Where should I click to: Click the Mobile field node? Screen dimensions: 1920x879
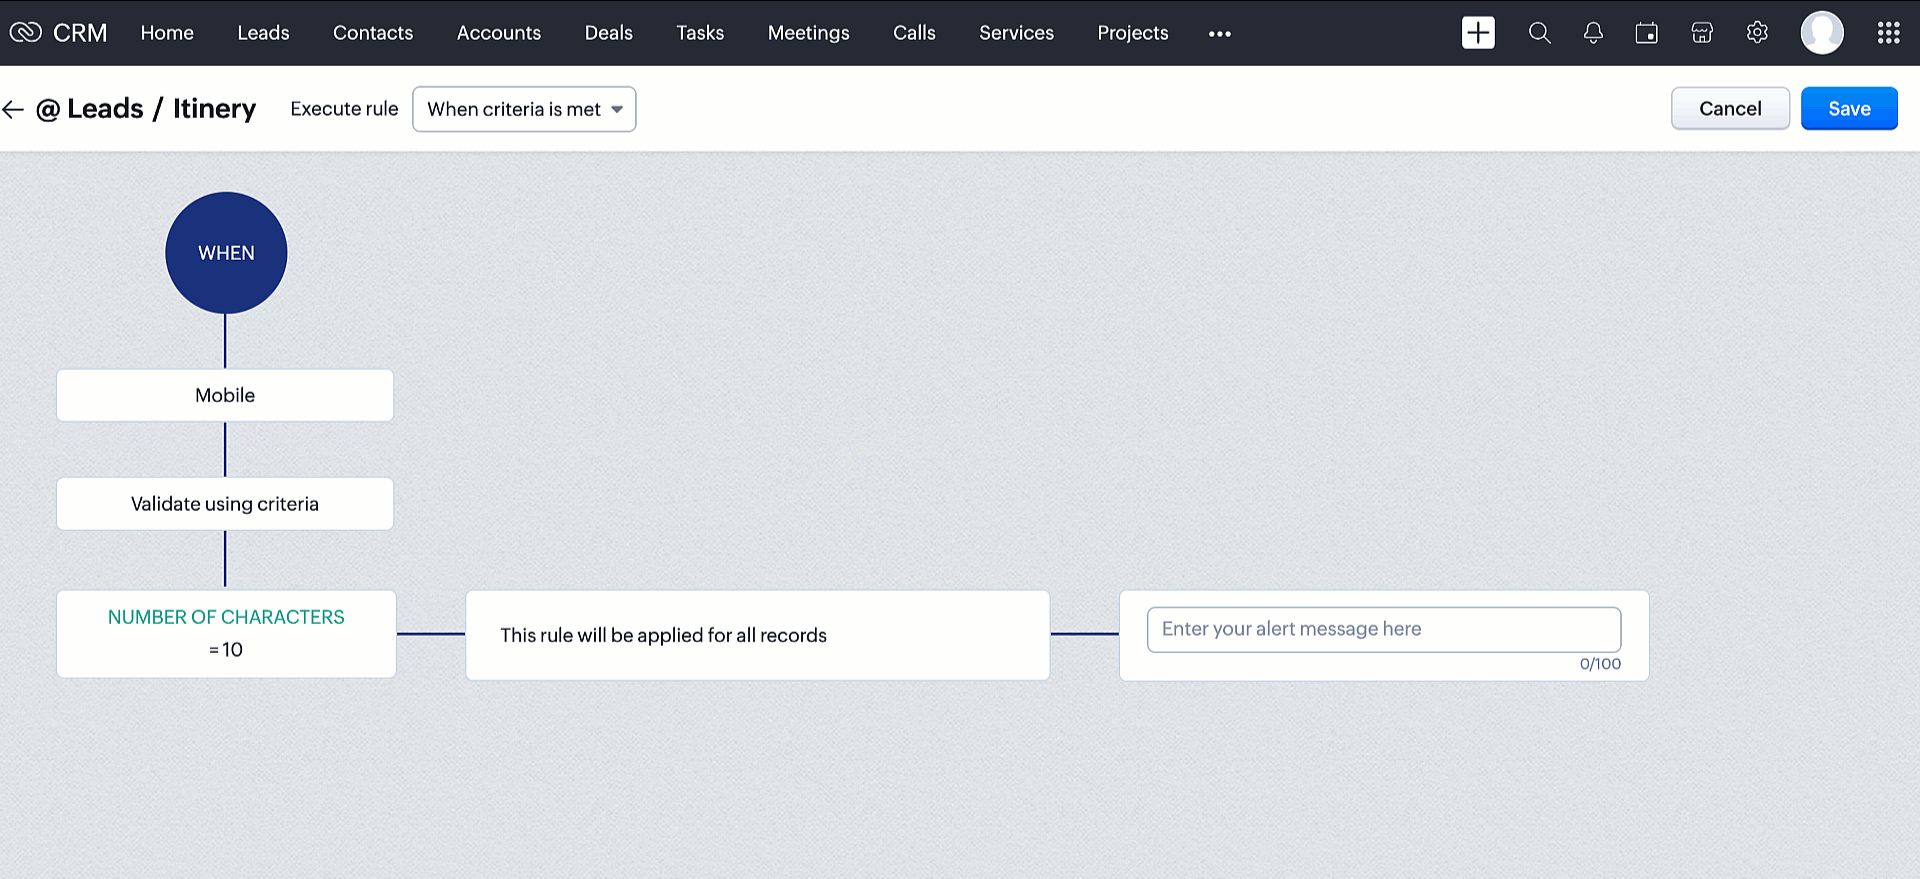[225, 395]
